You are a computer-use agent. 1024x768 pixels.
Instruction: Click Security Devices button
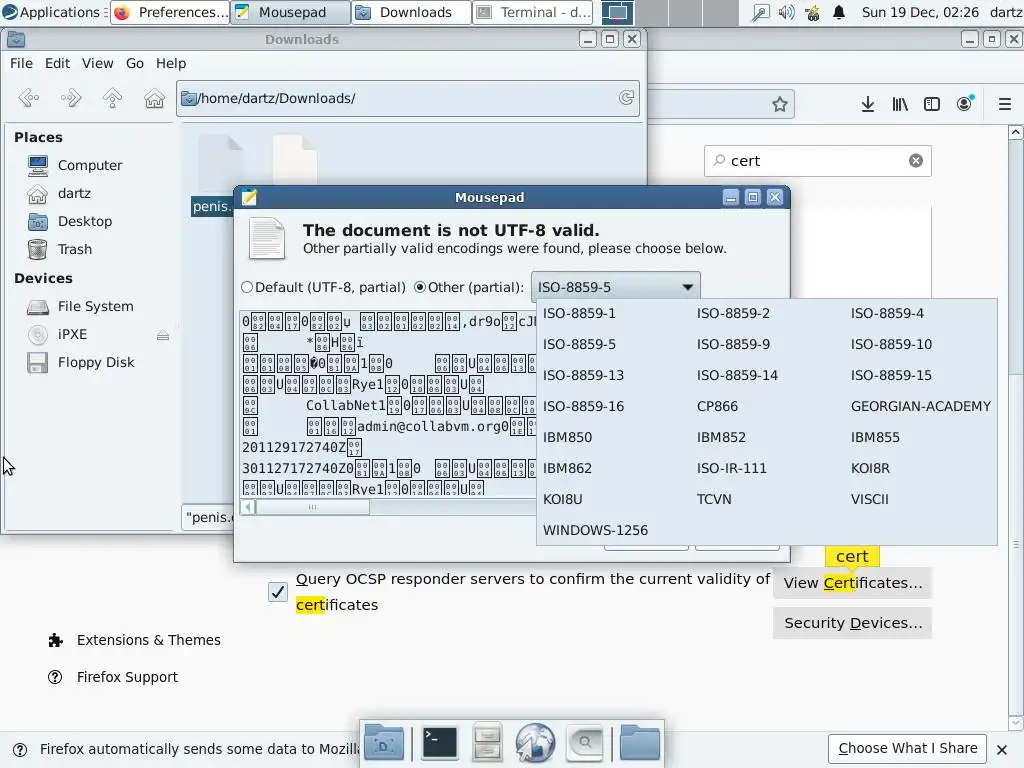[852, 623]
